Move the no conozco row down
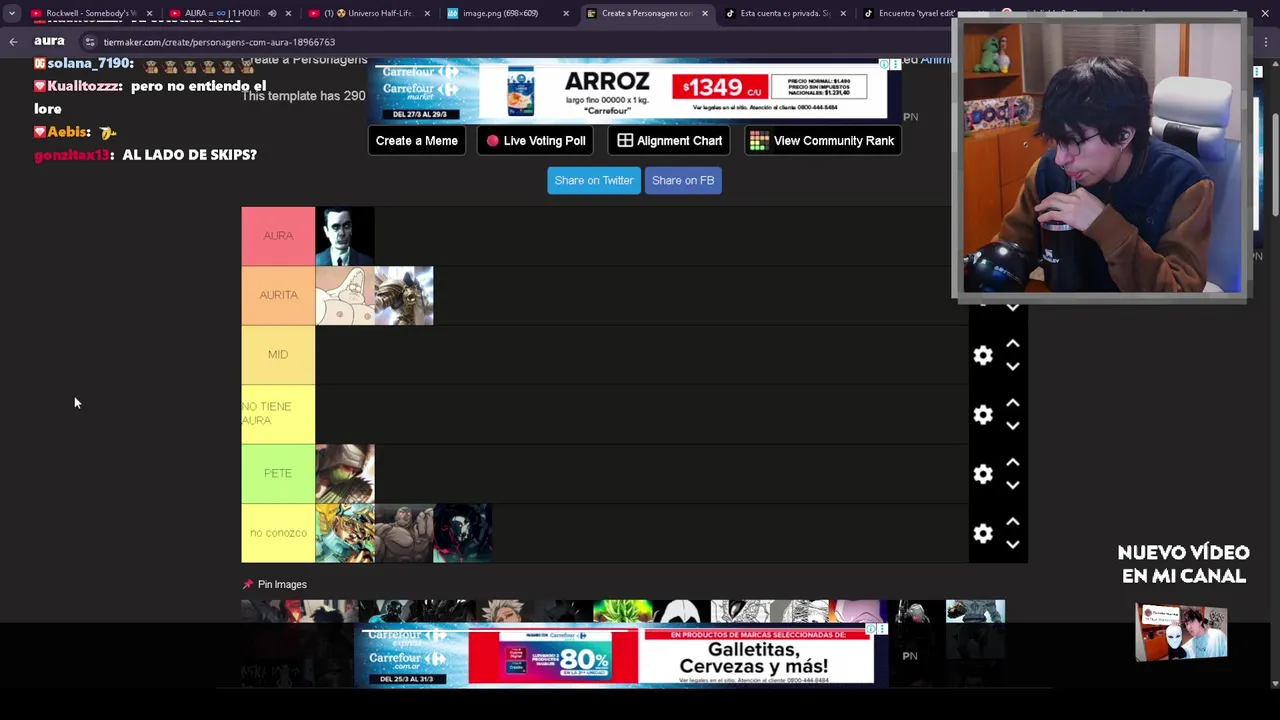1280x720 pixels. click(x=1012, y=545)
